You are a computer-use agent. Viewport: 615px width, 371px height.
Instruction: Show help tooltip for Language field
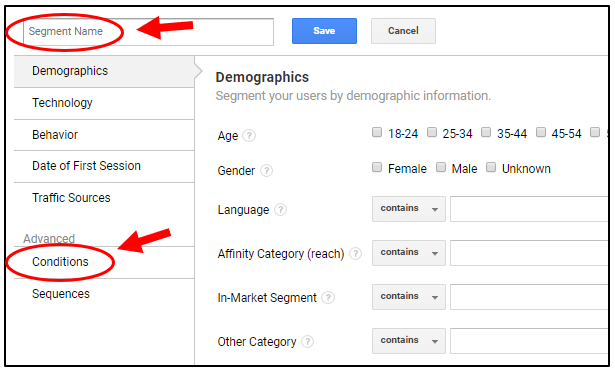280,210
